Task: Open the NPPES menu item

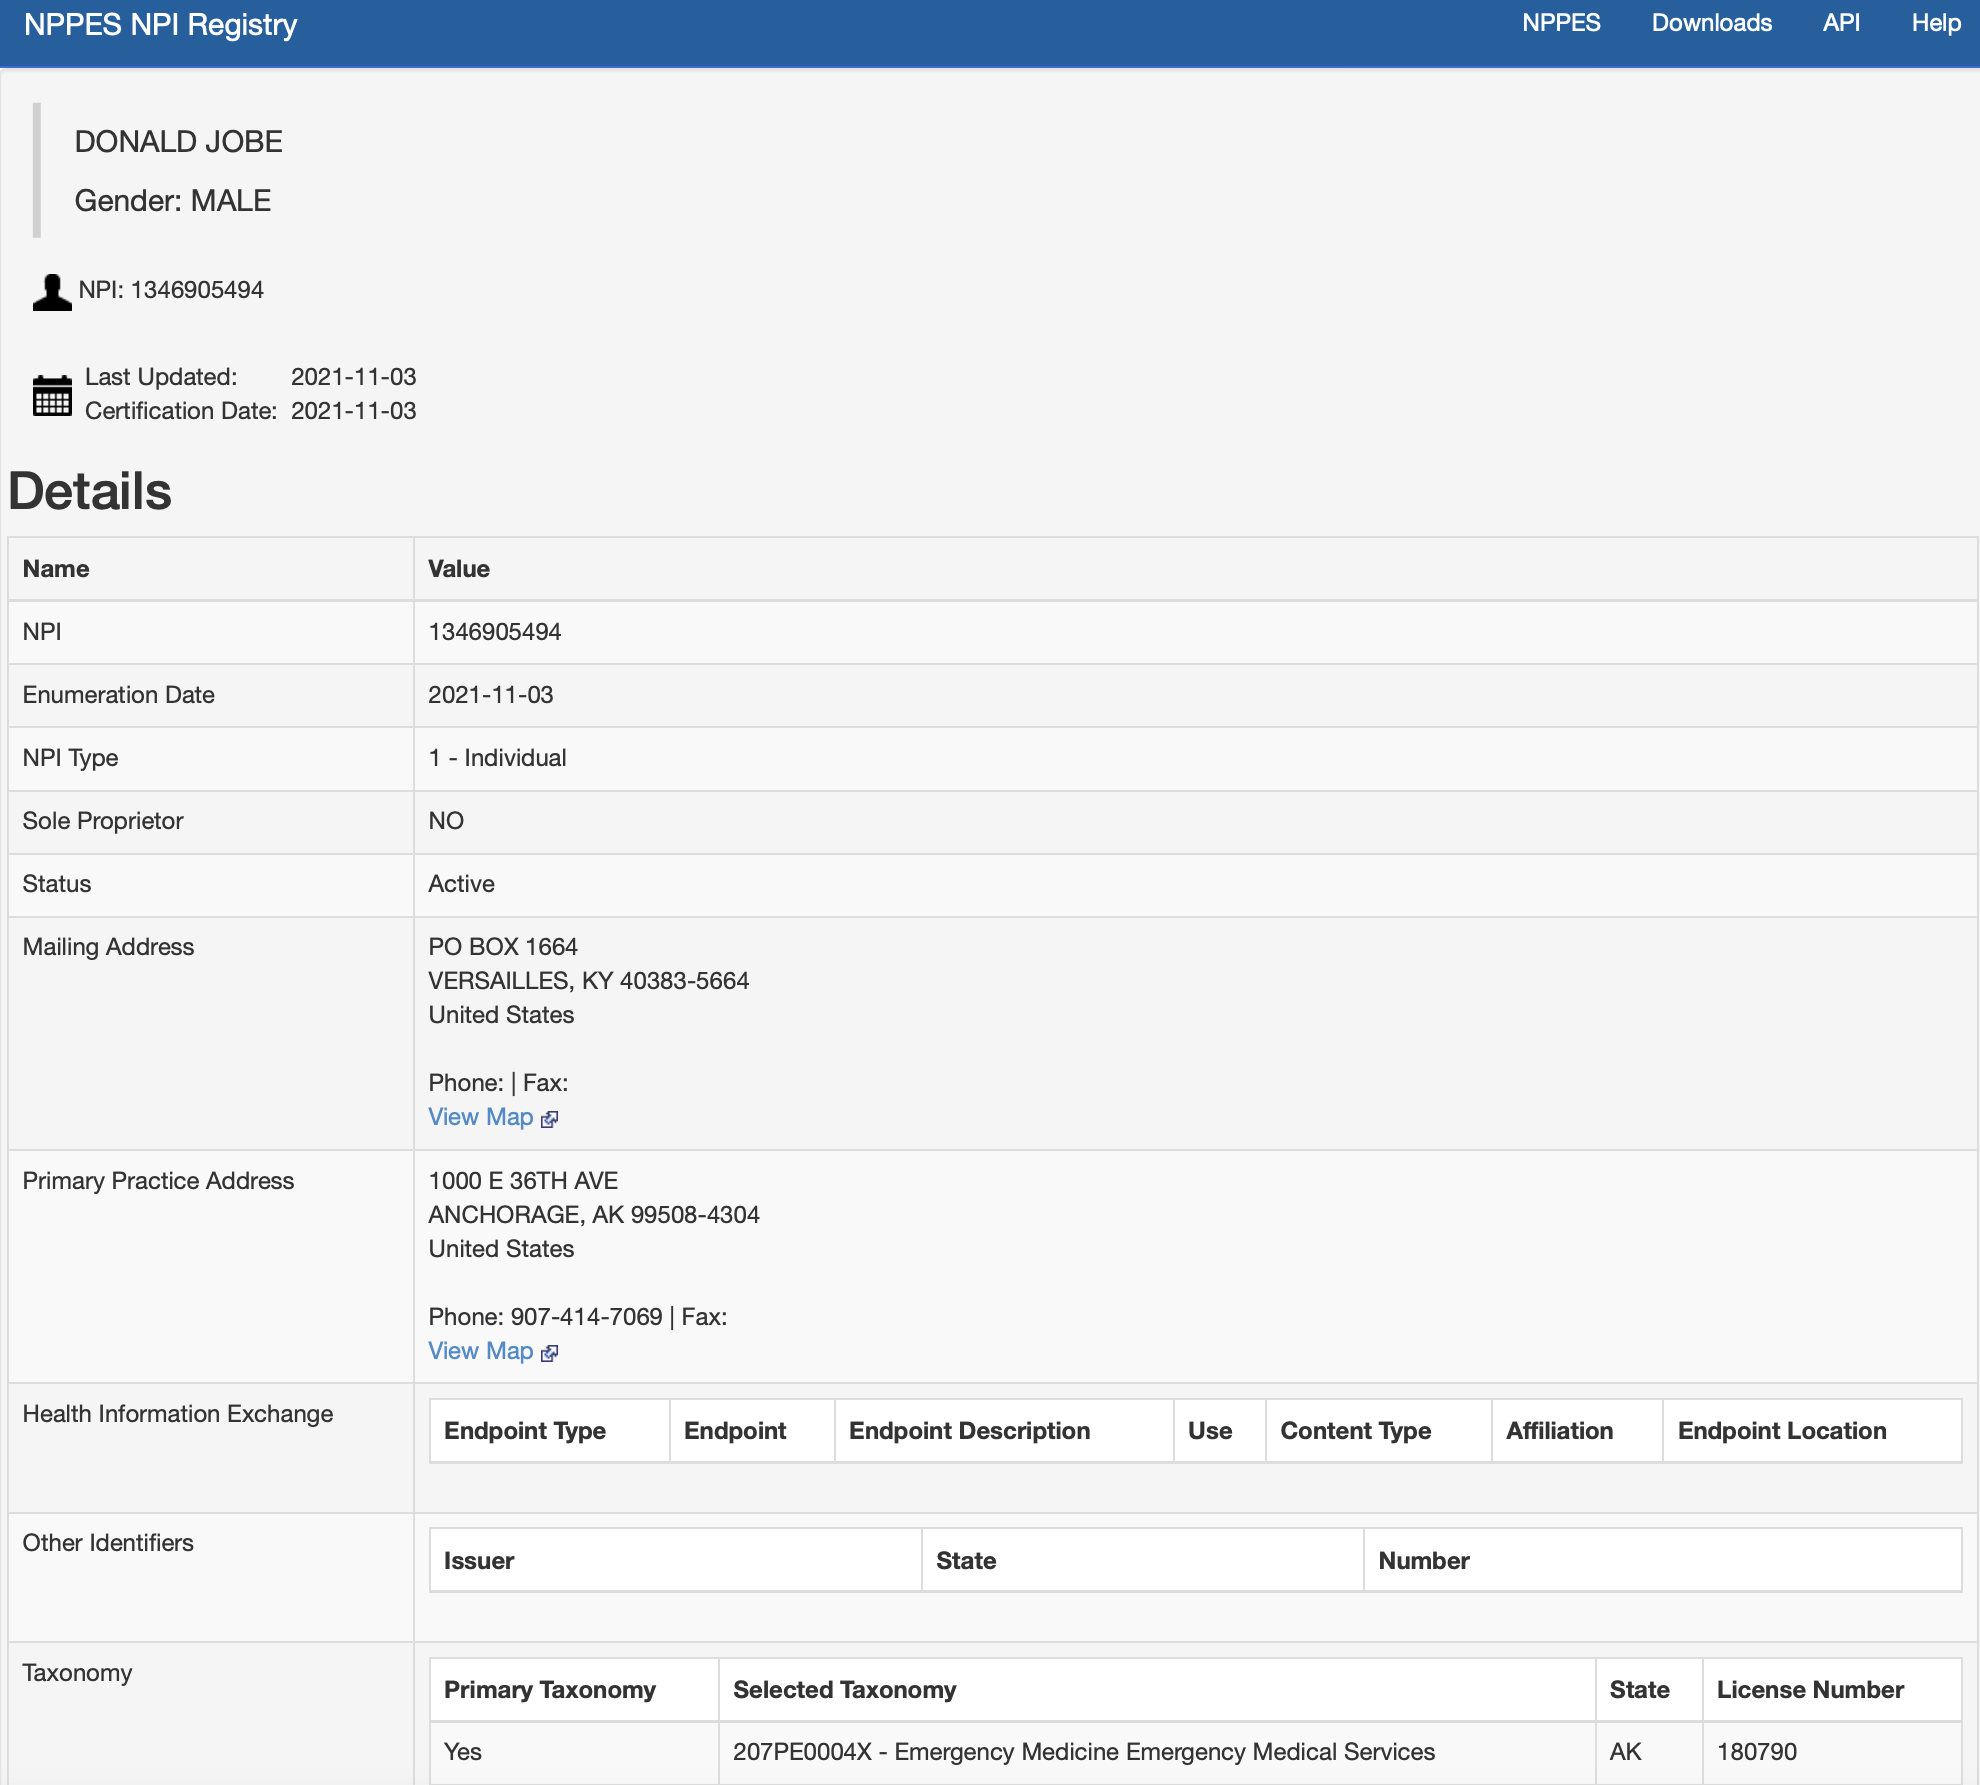Action: click(1560, 23)
